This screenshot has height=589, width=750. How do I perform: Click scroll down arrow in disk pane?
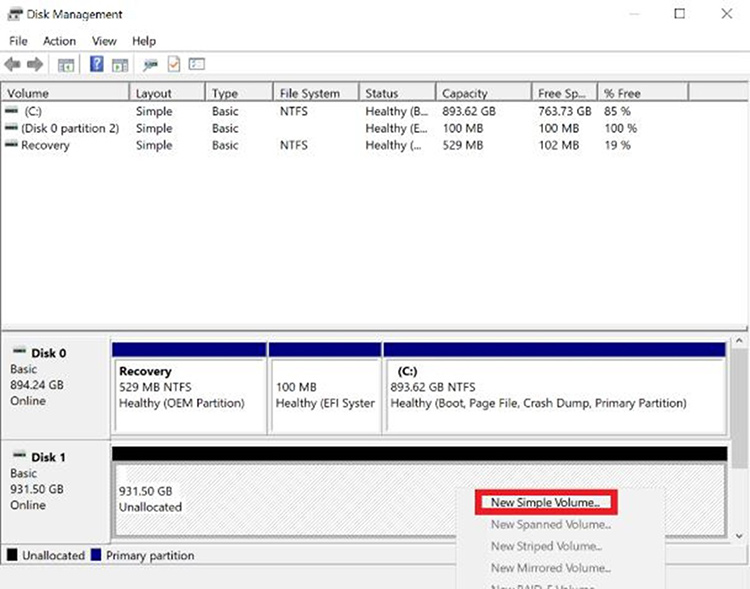coord(739,536)
